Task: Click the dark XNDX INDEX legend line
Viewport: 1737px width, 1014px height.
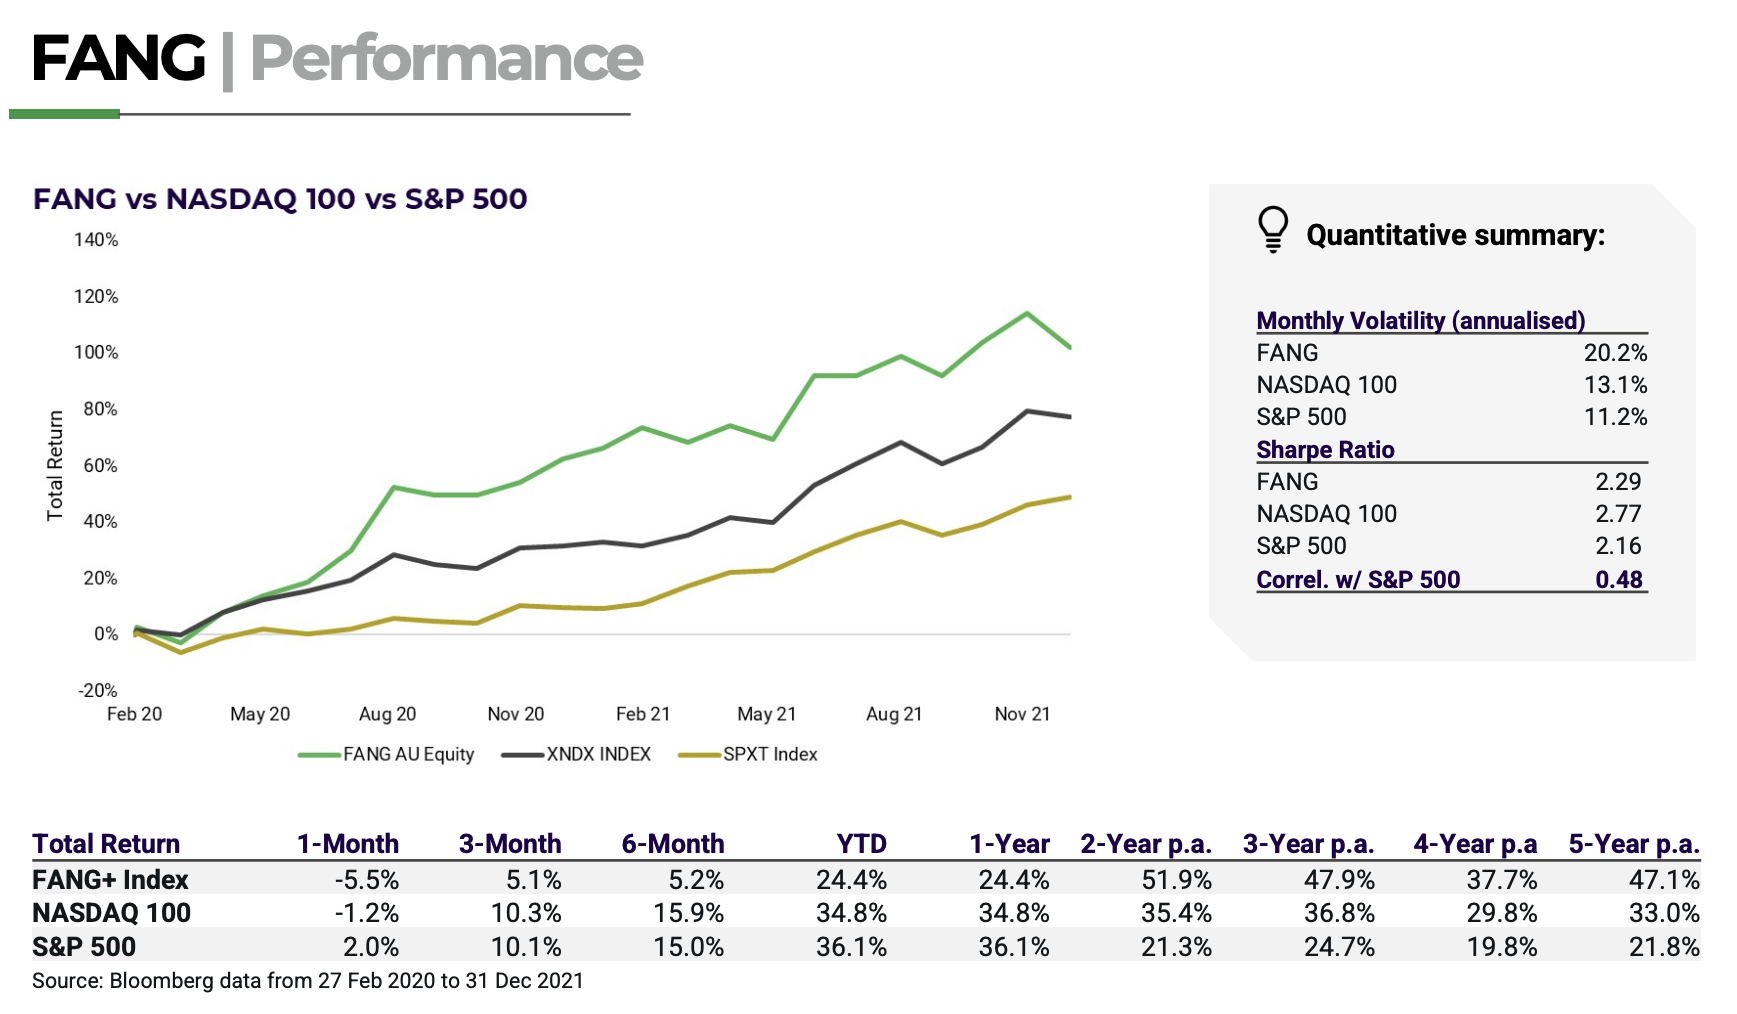Action: [522, 755]
